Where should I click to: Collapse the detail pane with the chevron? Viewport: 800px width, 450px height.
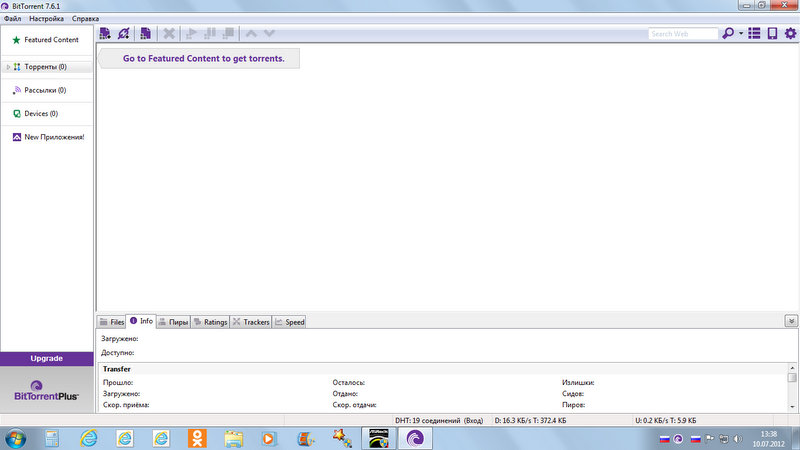coord(791,321)
